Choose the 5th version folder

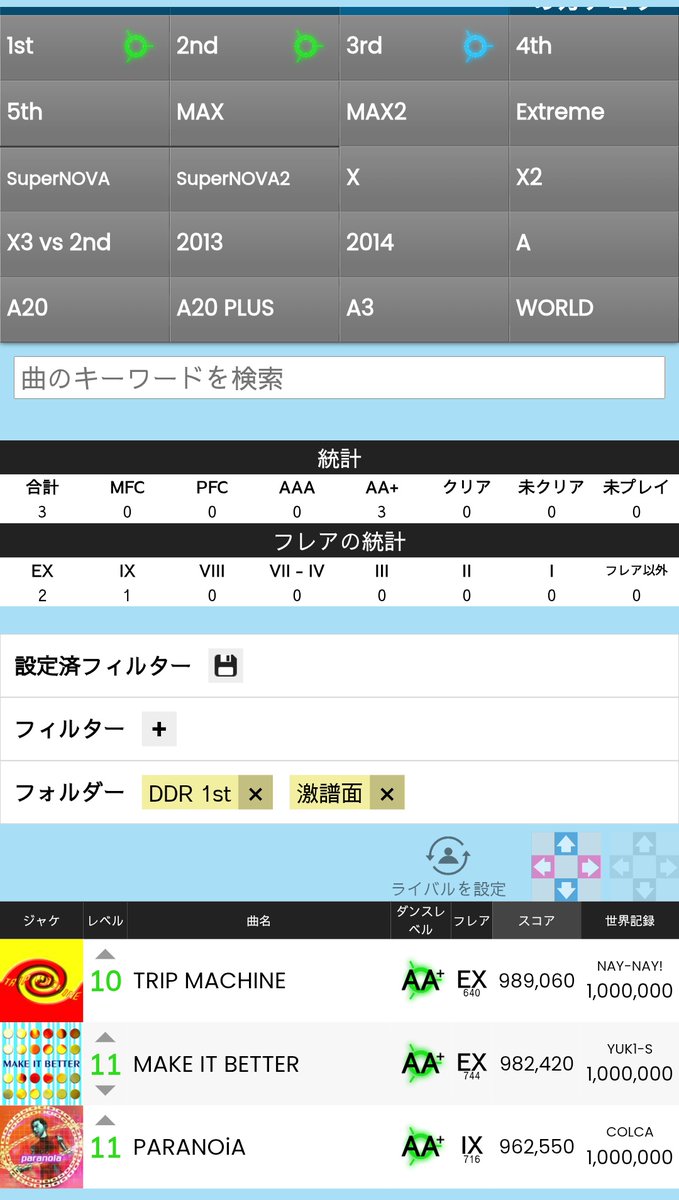point(85,112)
